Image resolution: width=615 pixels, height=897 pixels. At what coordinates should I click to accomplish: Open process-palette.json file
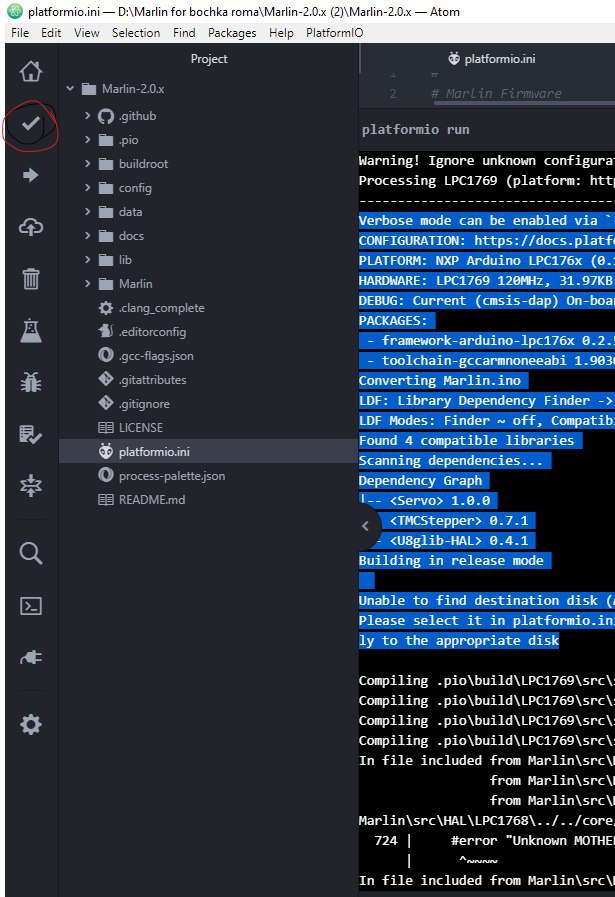172,476
